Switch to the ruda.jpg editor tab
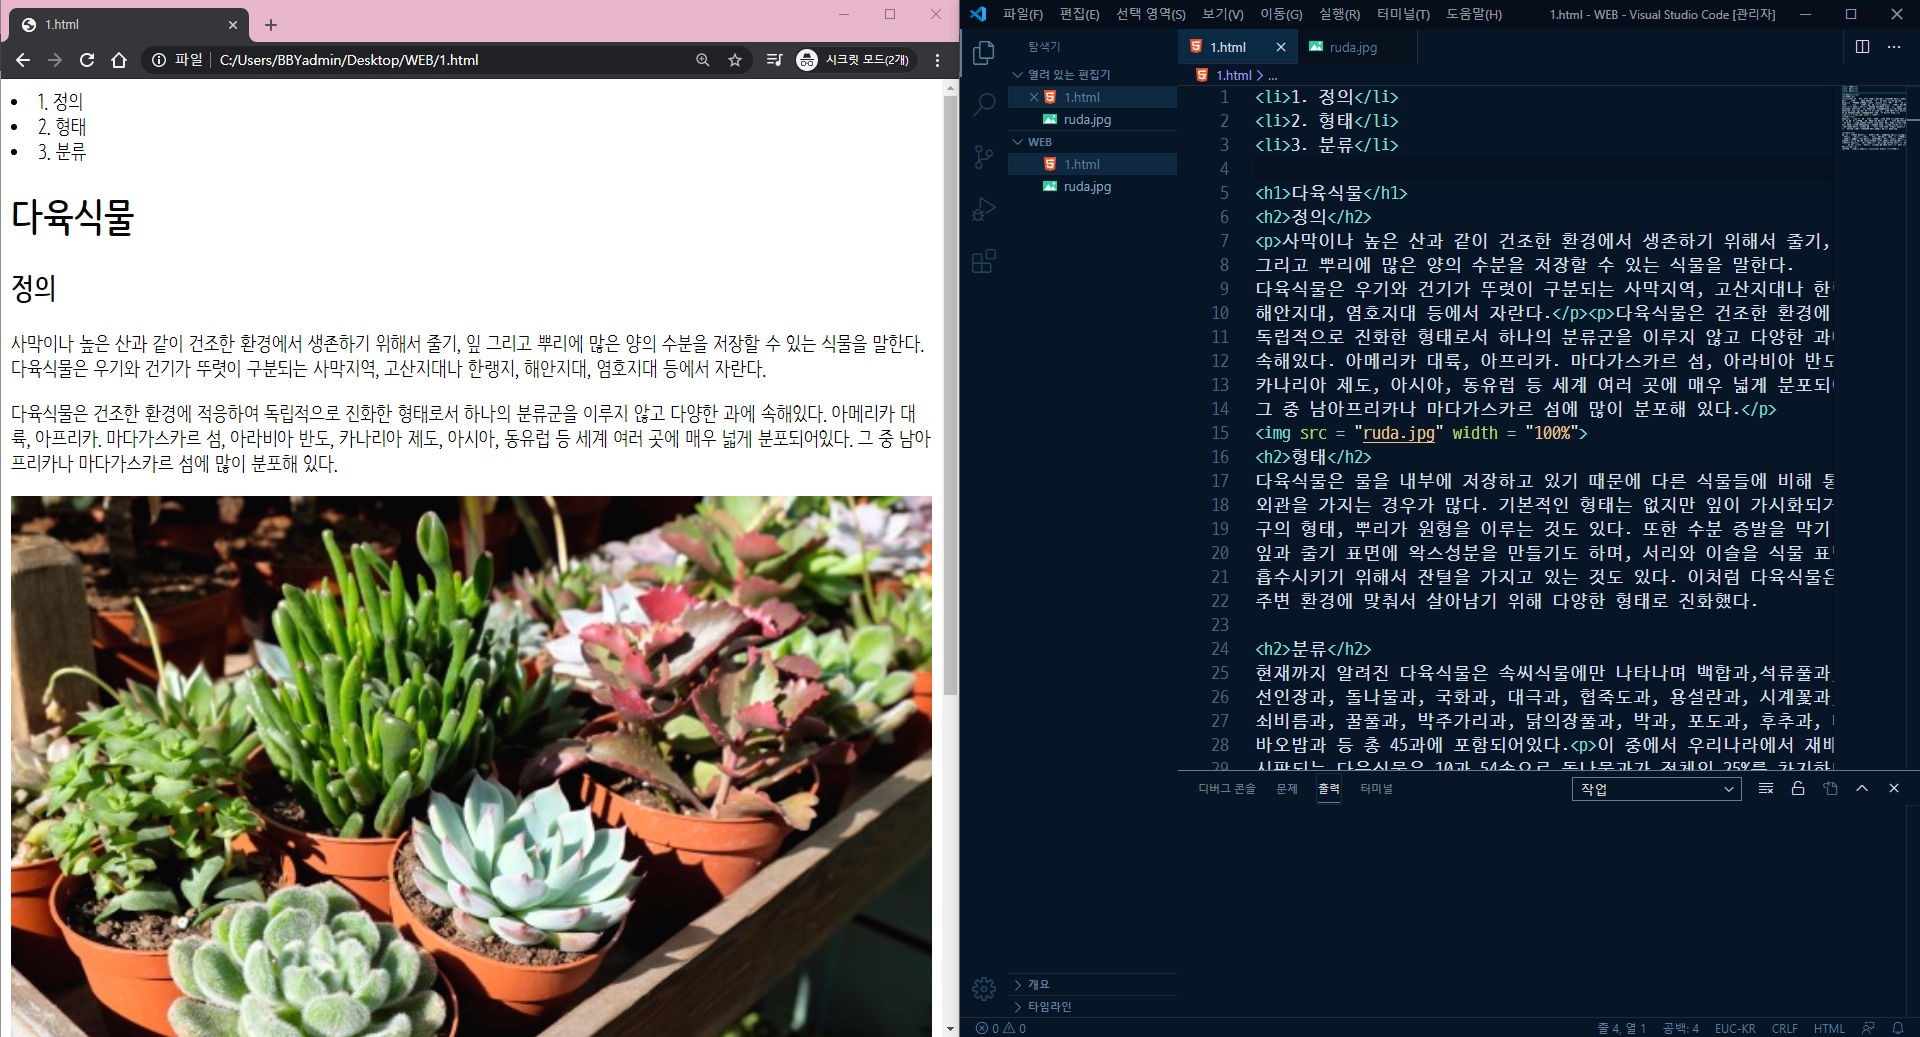 (1354, 47)
